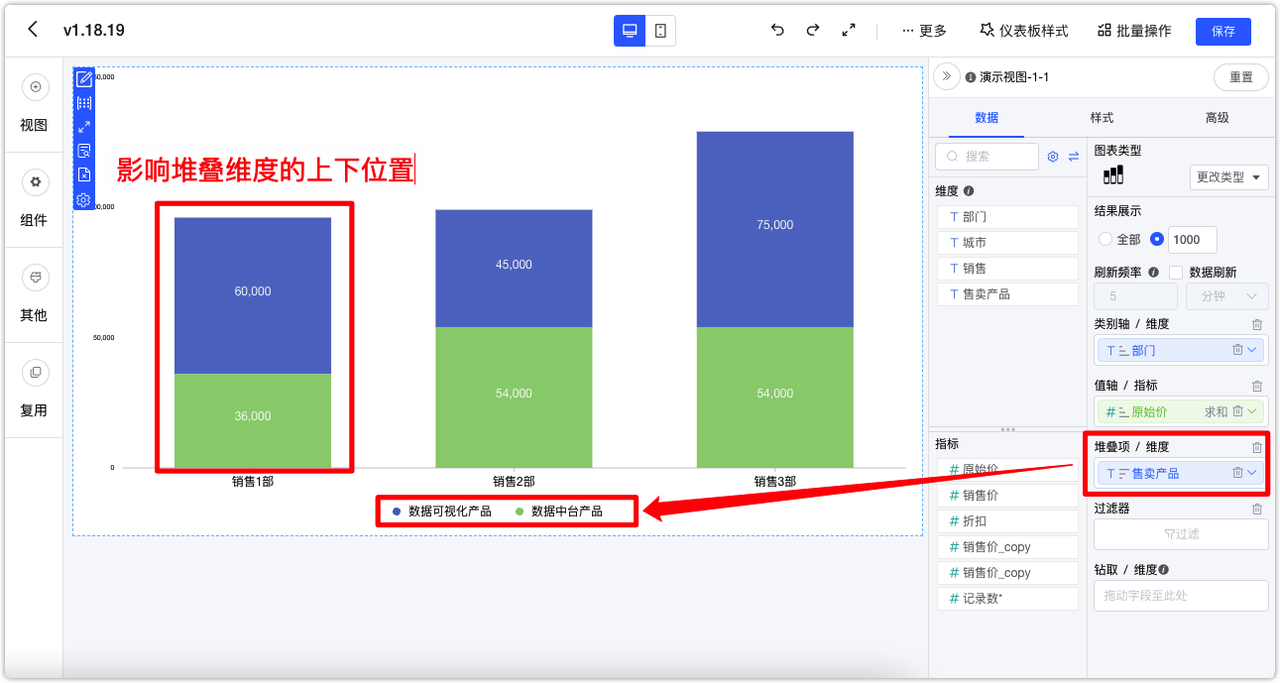This screenshot has height=683, width=1280.
Task: Click the chart export file icon
Action: 84,175
